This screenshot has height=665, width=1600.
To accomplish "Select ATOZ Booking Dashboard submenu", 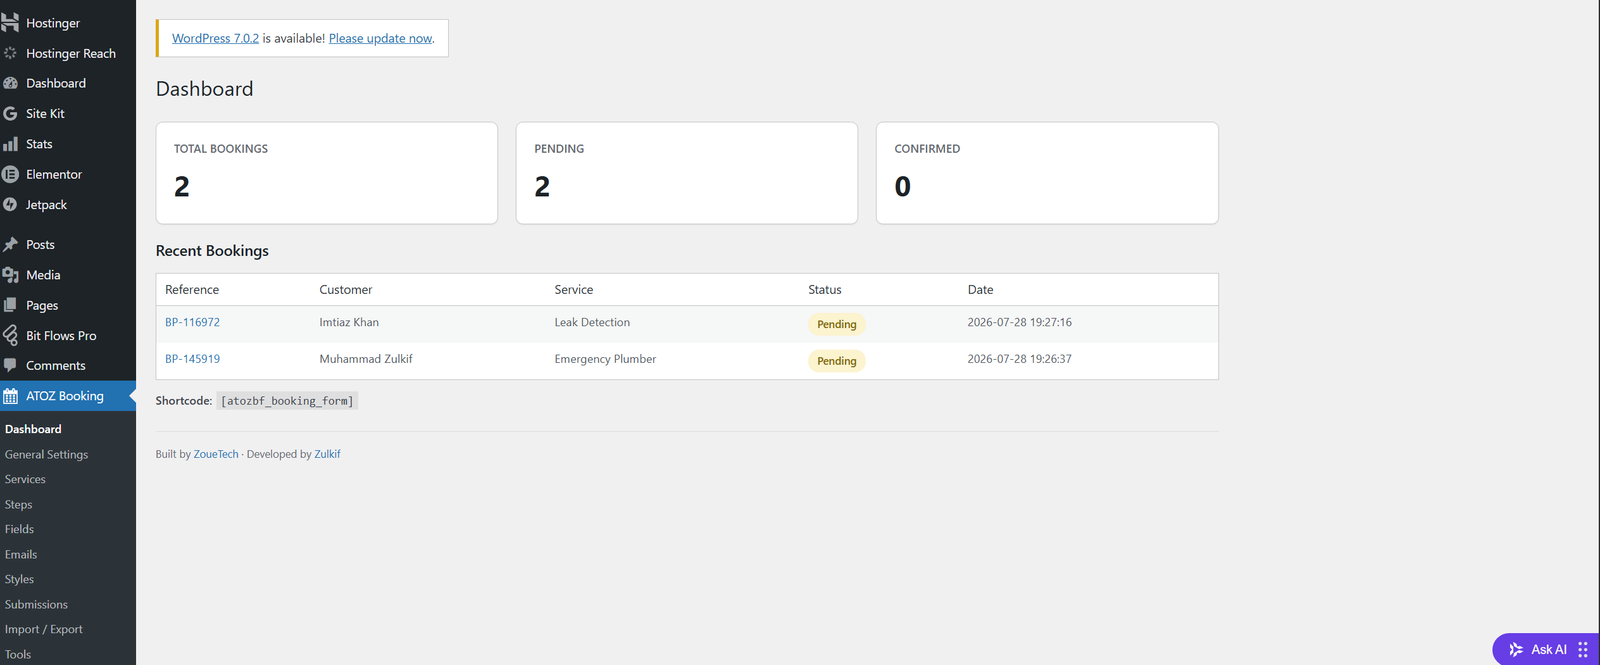I will click(x=33, y=429).
